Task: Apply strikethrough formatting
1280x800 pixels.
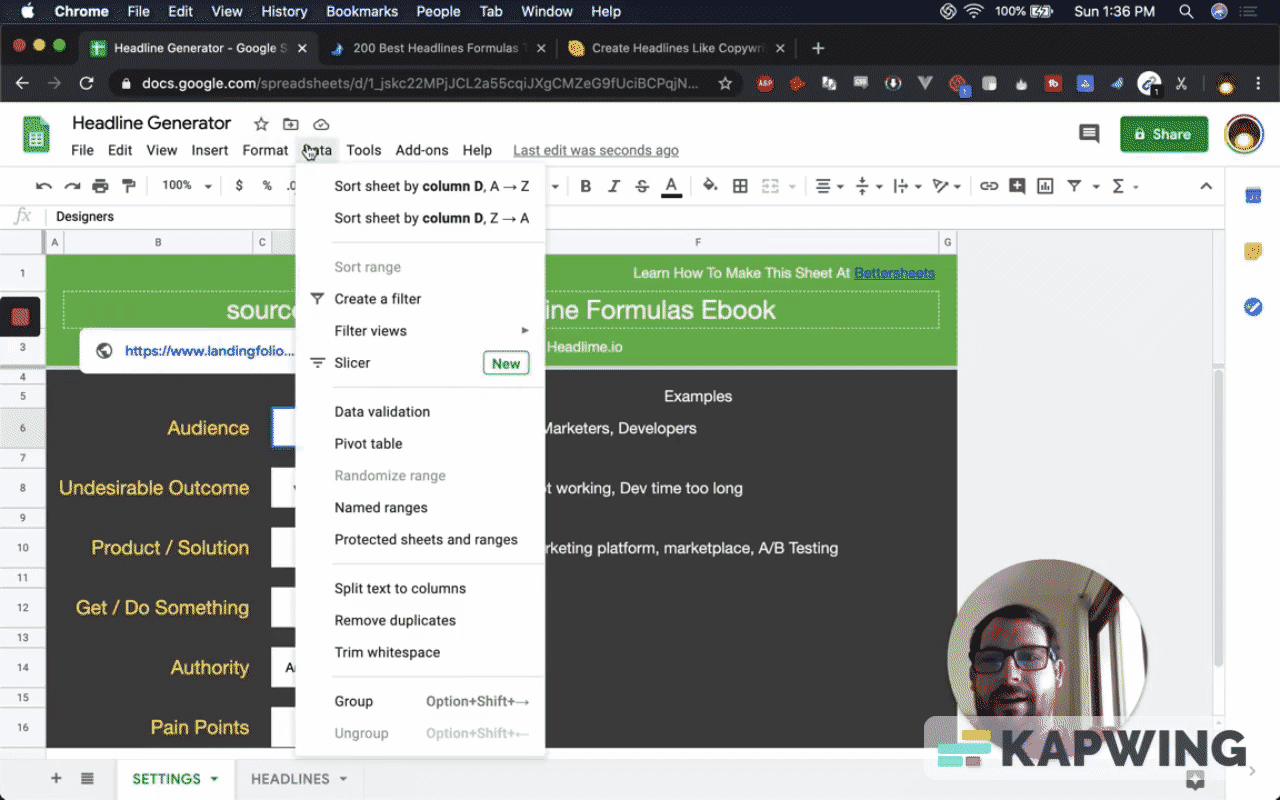Action: pyautogui.click(x=642, y=186)
